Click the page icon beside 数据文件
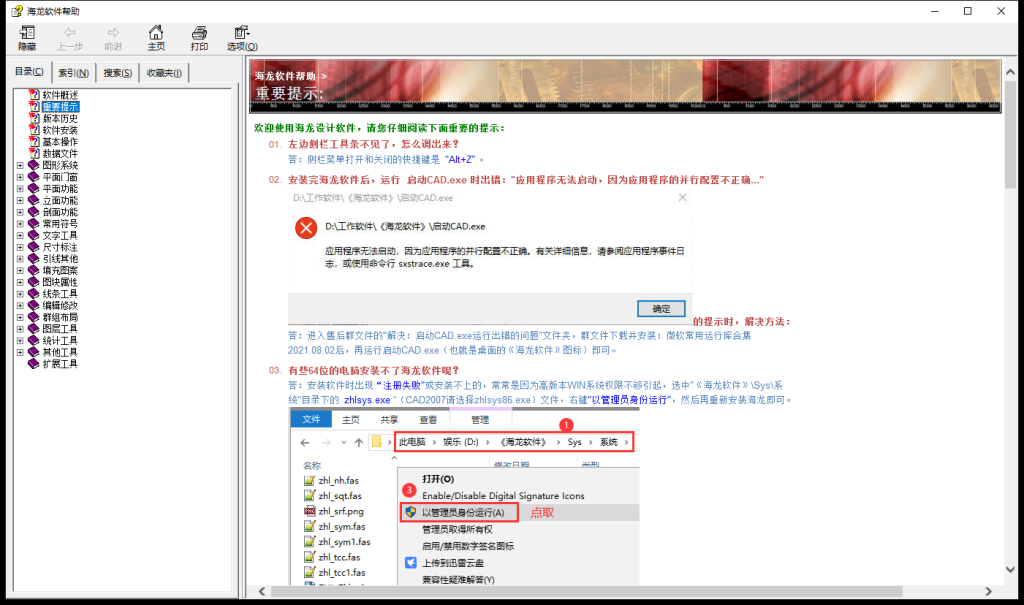This screenshot has height=605, width=1024. [x=34, y=154]
